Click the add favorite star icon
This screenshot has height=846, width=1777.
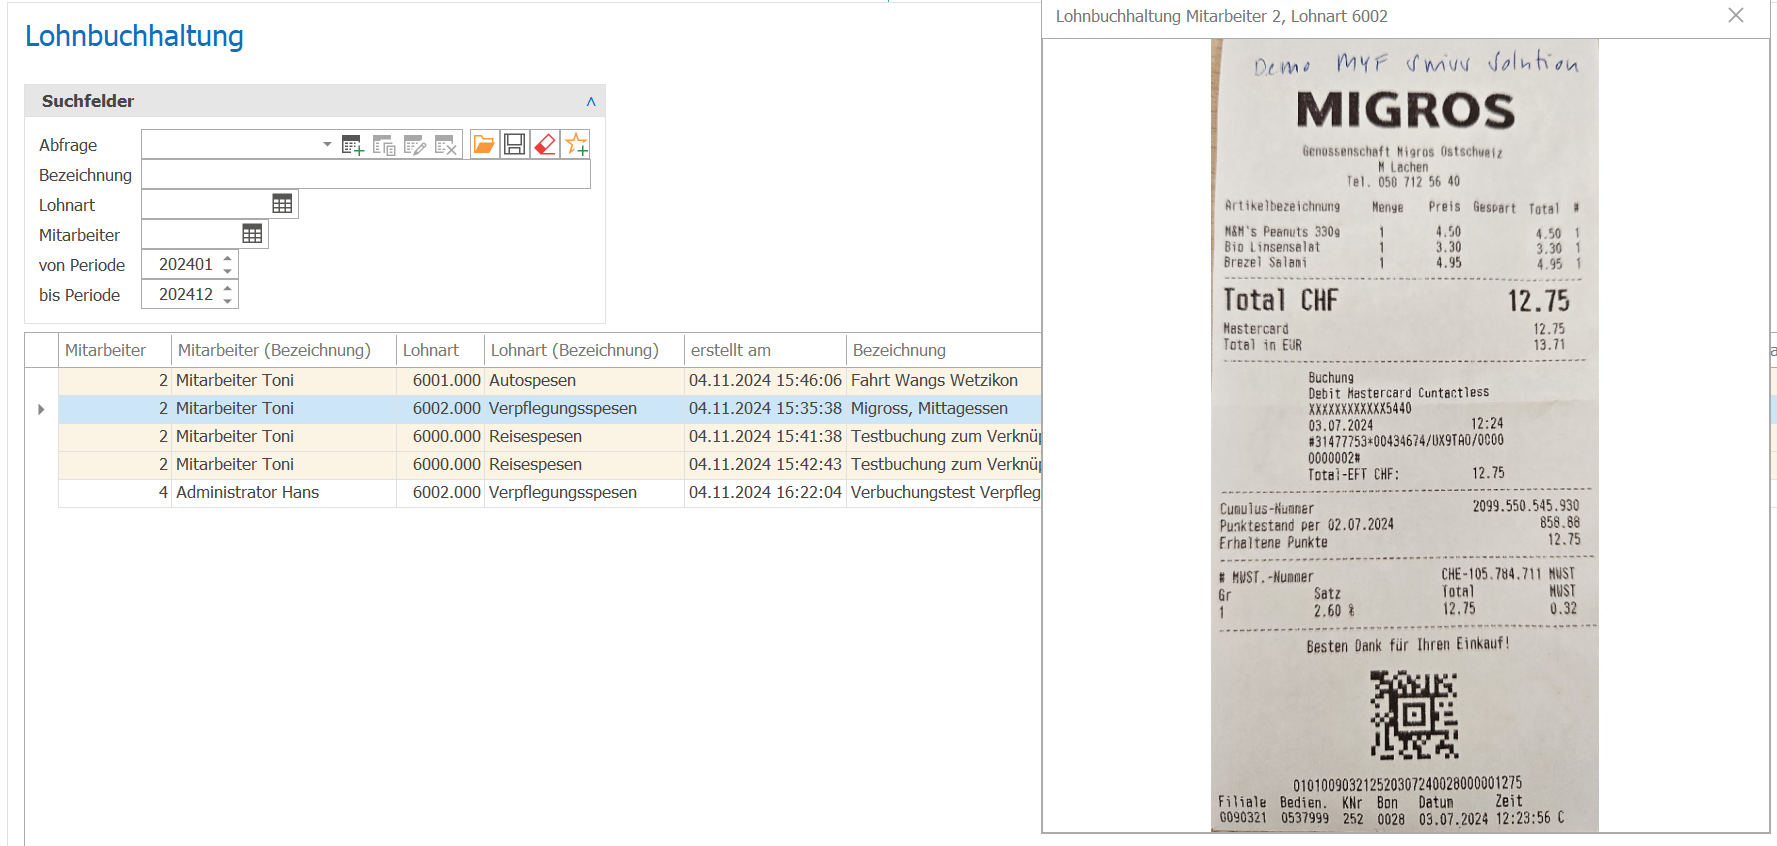click(576, 145)
